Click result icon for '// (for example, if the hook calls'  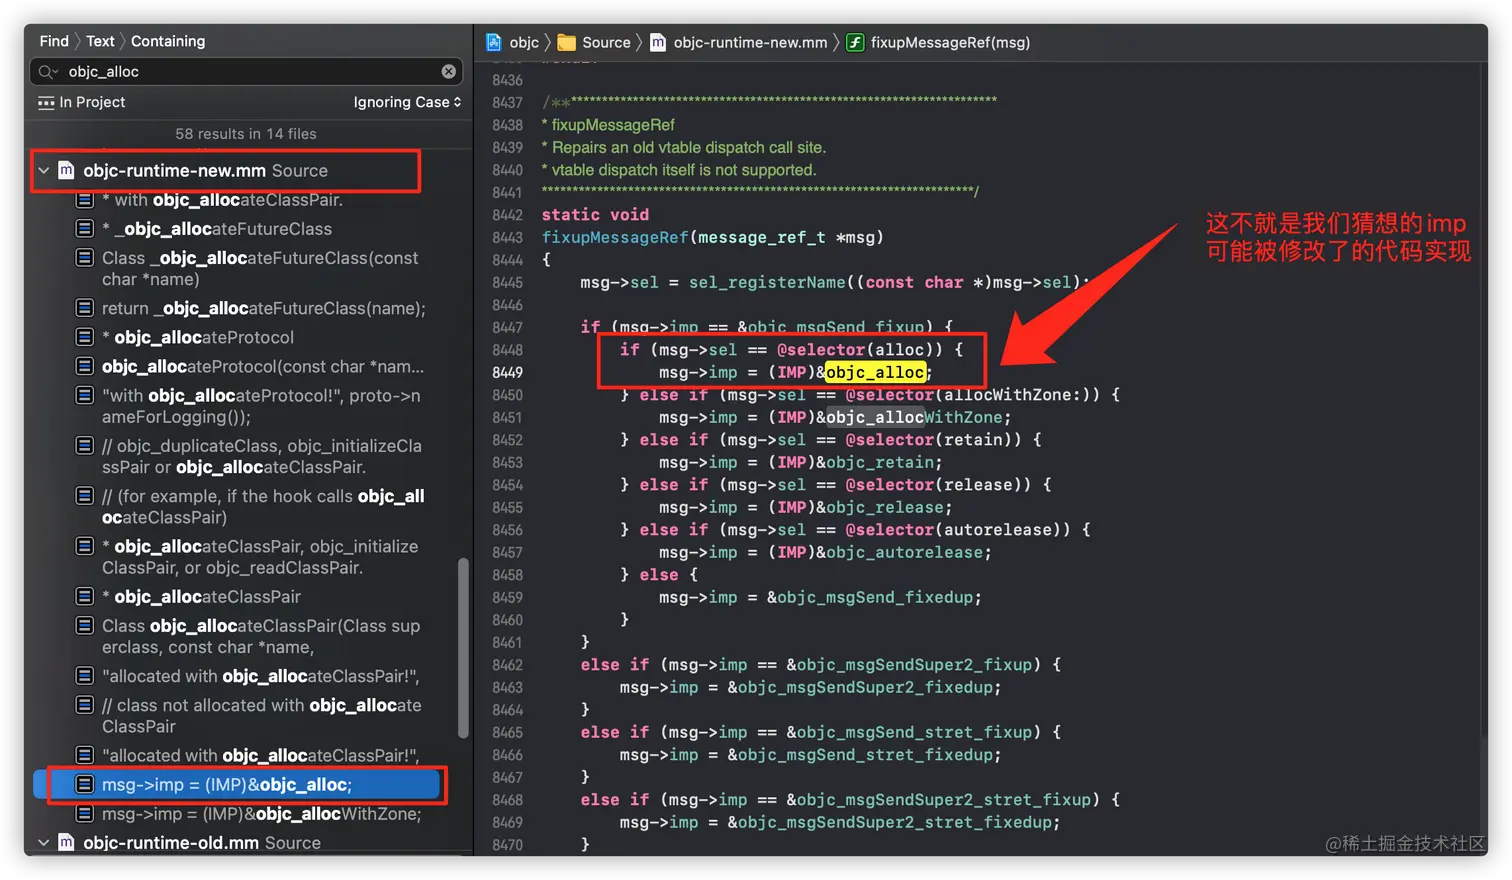pyautogui.click(x=85, y=496)
